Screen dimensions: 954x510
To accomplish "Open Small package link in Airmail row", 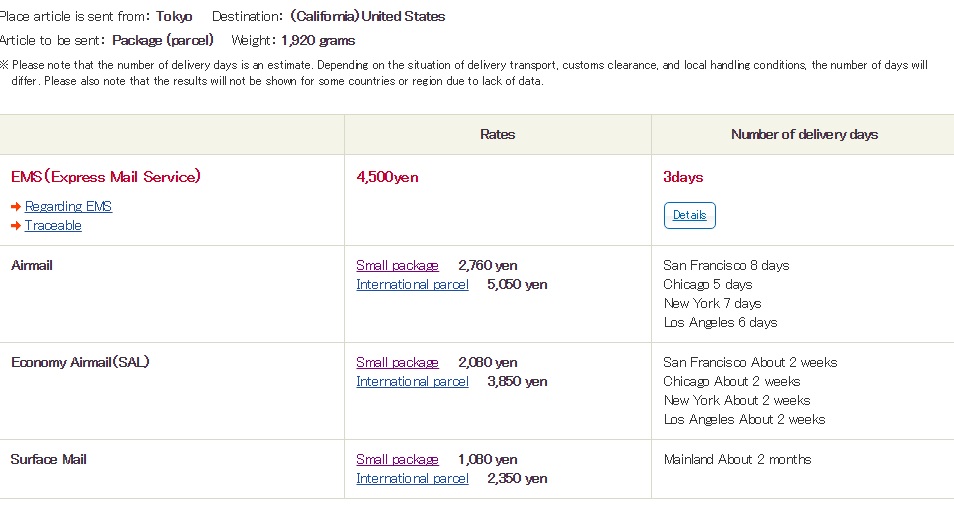I will [x=397, y=265].
